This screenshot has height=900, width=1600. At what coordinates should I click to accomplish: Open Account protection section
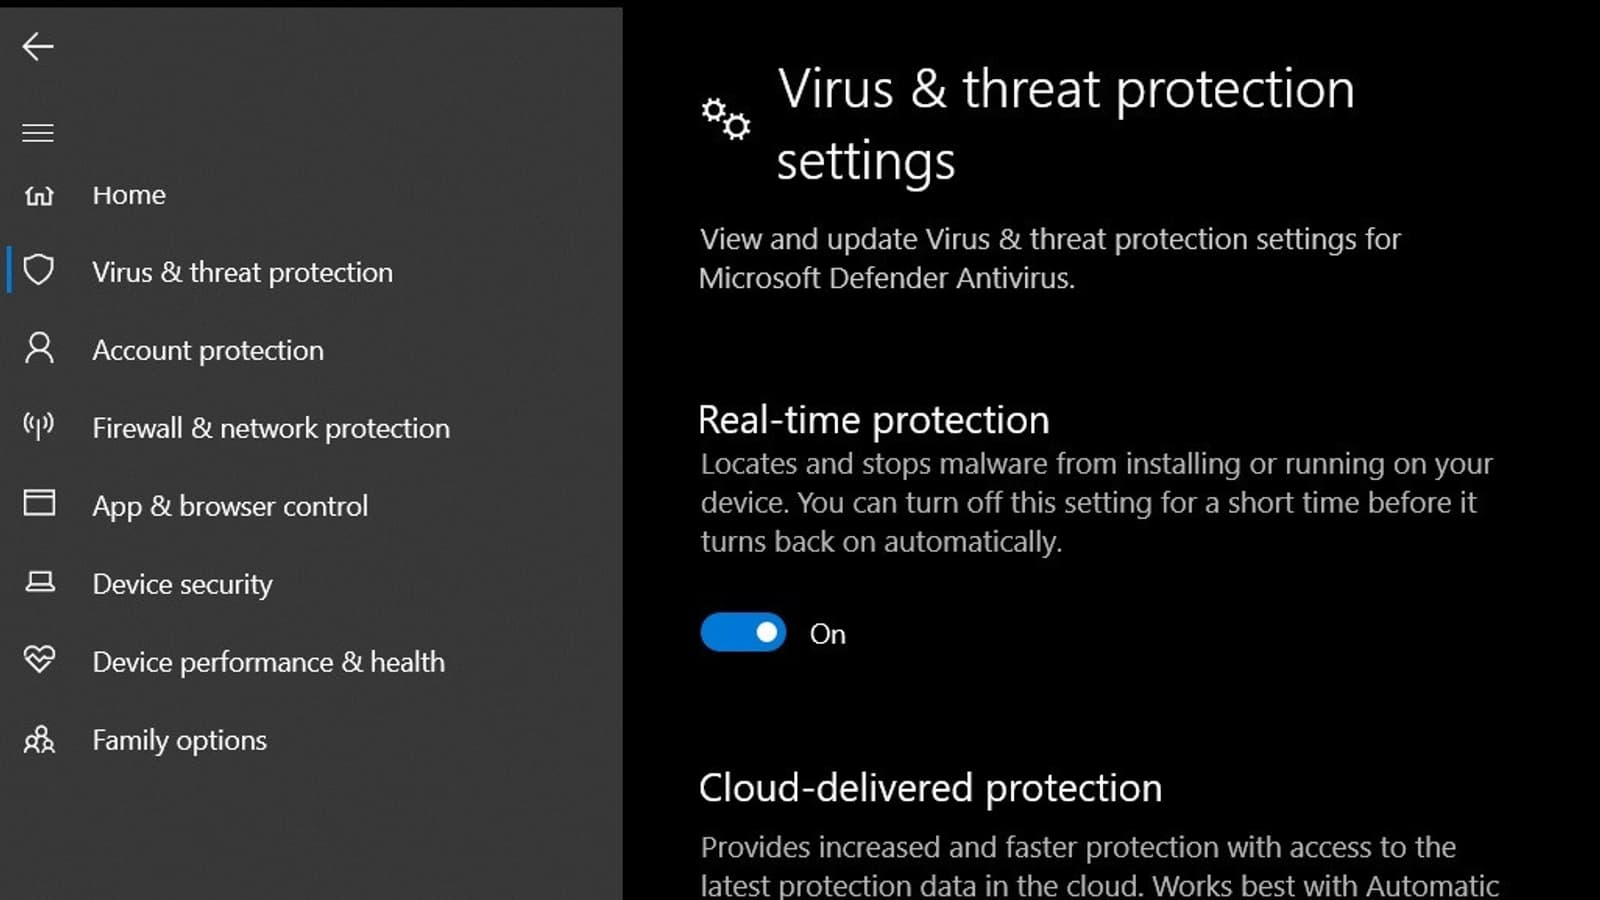point(208,350)
